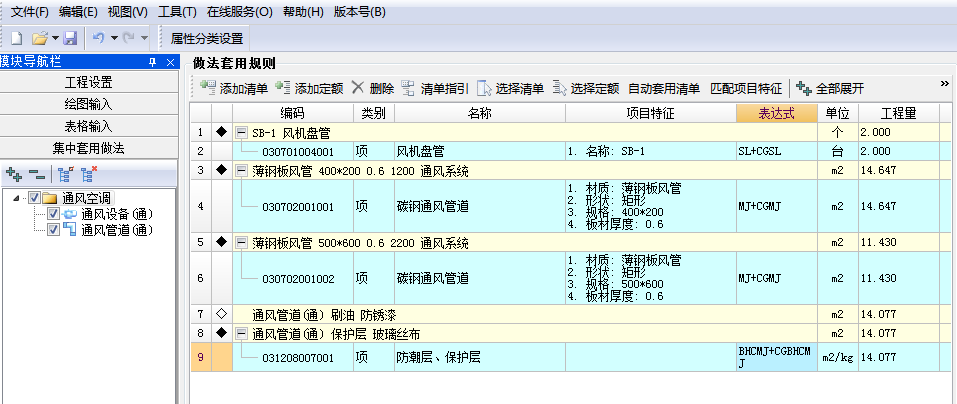Open the 帮助(H) menu
957x404 pixels.
(x=303, y=12)
